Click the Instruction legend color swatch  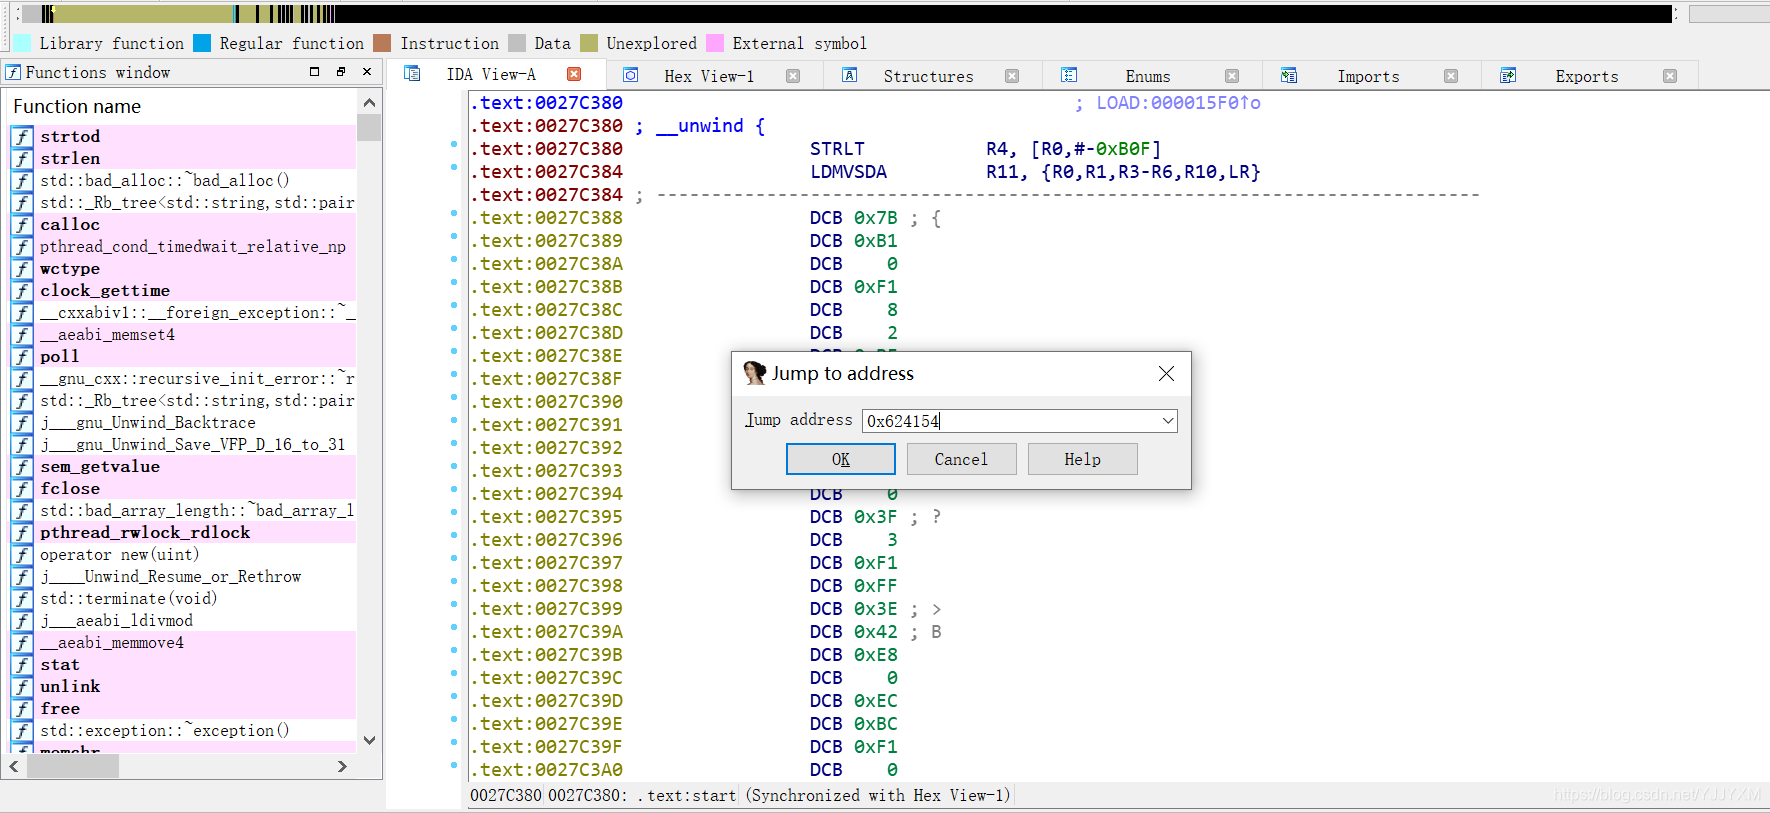coord(382,43)
